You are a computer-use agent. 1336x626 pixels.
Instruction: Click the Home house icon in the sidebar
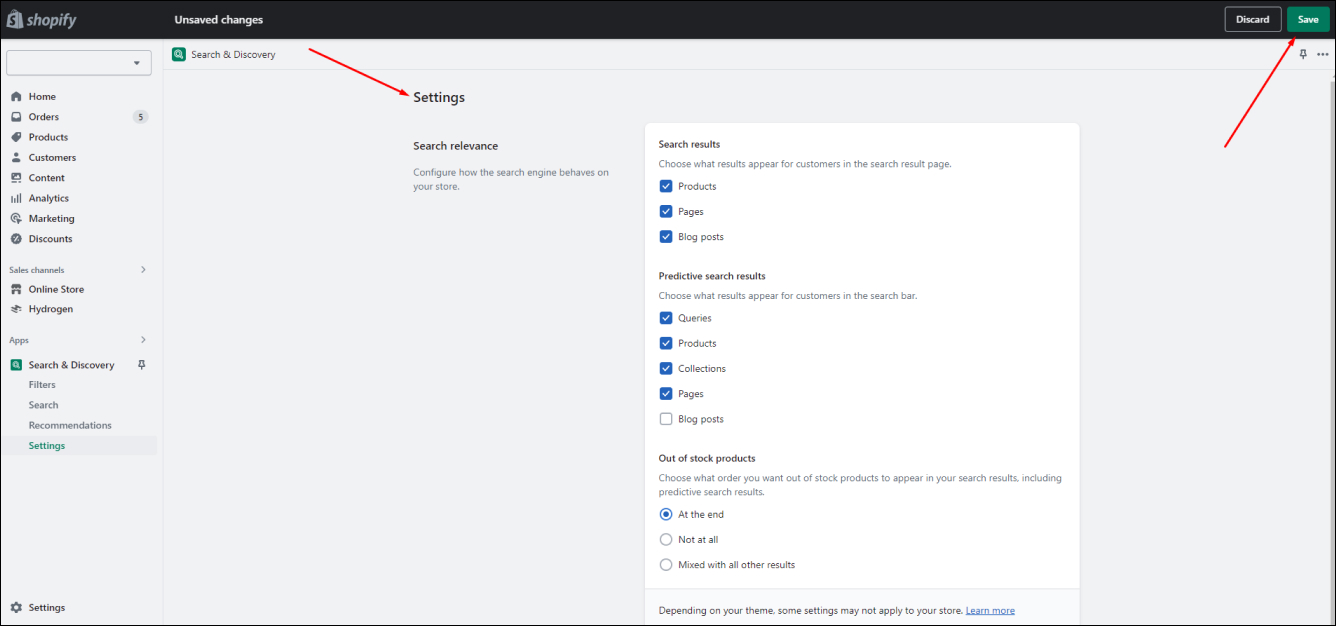click(16, 97)
